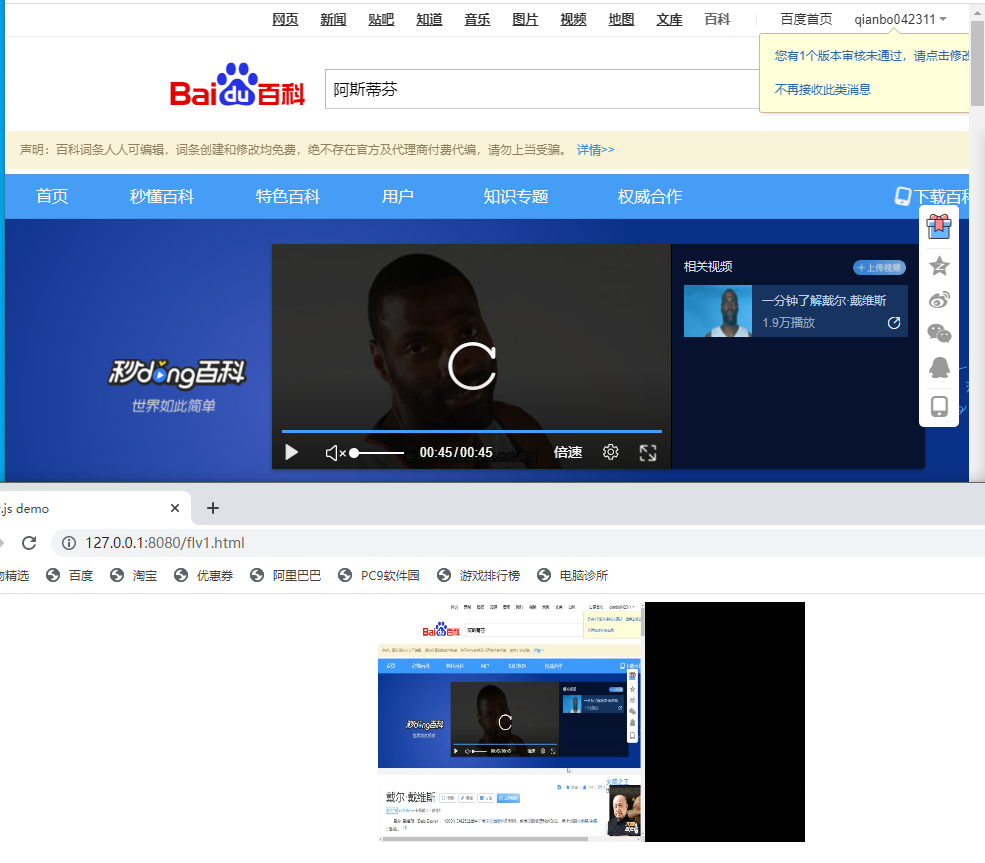The image size is (985, 863).
Task: Select the 用户 nav tab
Action: click(x=398, y=197)
